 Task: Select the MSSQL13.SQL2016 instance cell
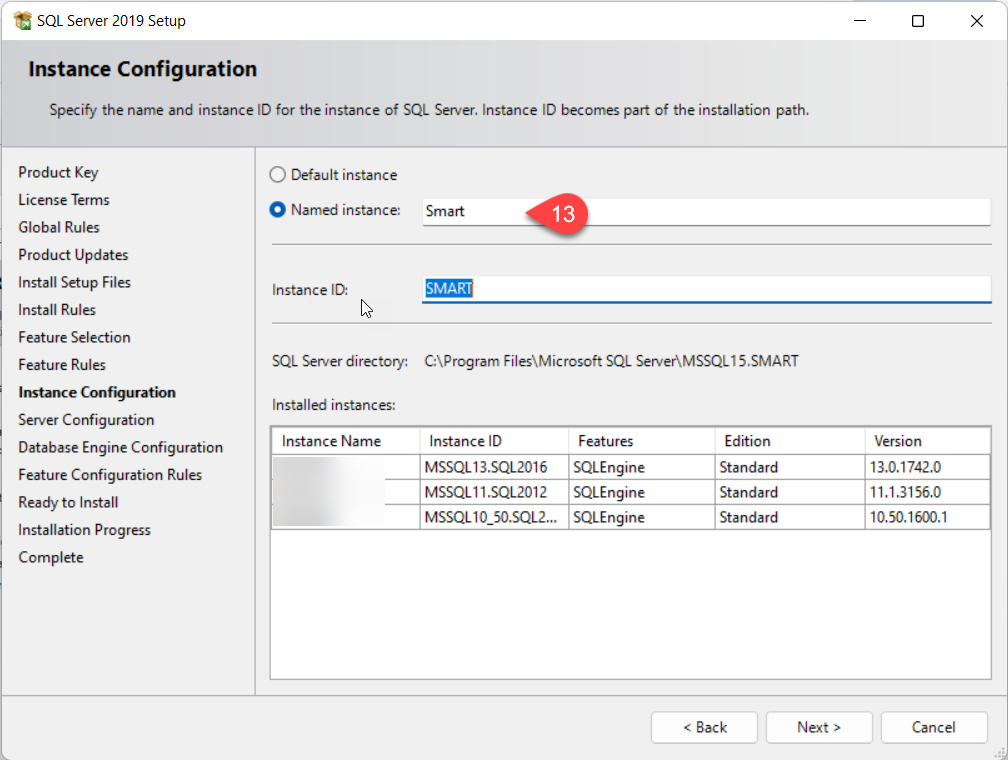pyautogui.click(x=494, y=467)
